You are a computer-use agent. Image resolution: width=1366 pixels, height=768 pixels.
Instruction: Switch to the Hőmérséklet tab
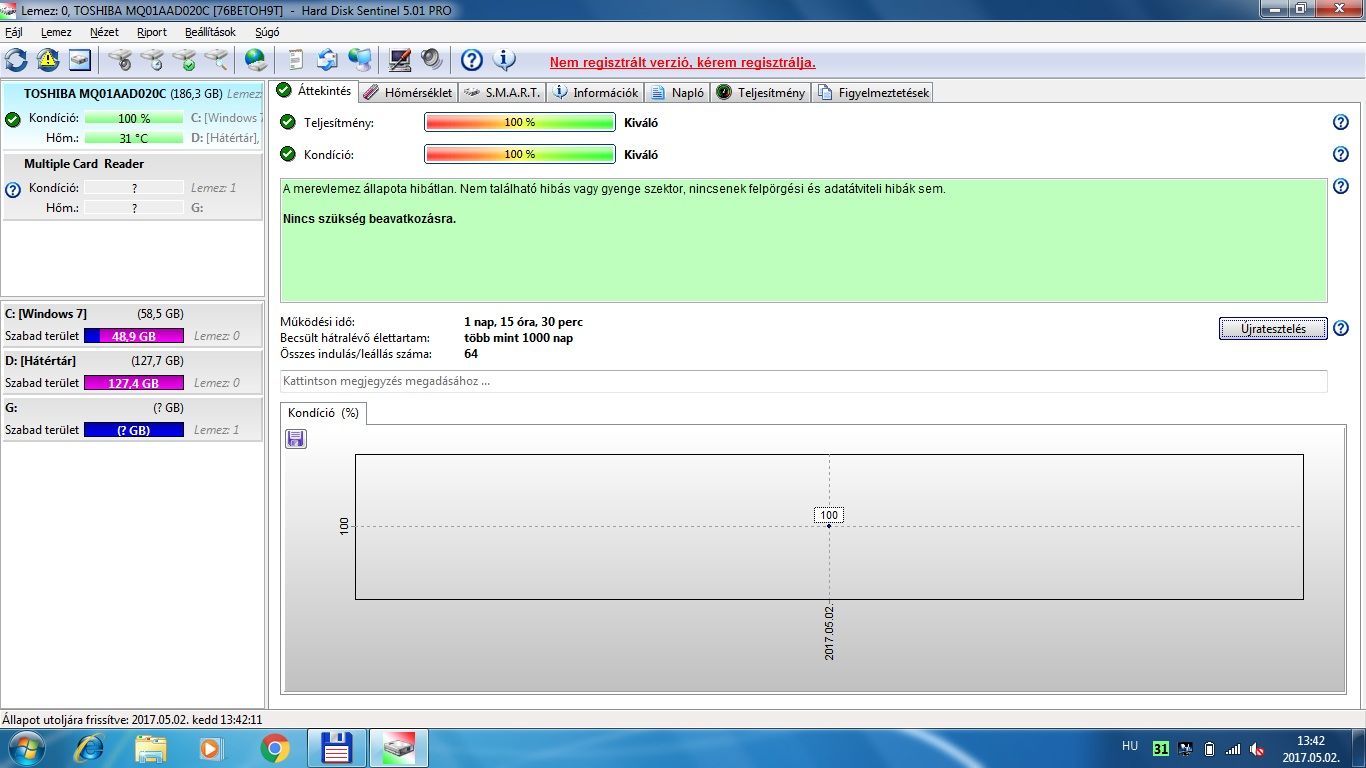[408, 92]
